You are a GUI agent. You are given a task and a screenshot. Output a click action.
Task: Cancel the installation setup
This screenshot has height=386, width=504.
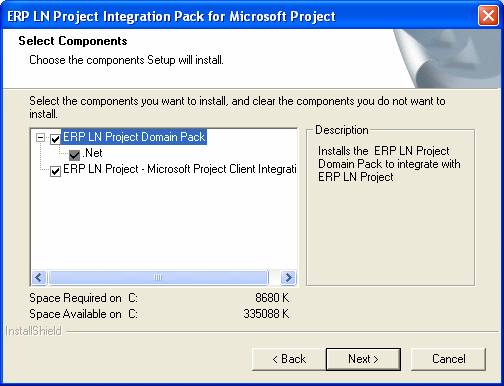coord(448,359)
